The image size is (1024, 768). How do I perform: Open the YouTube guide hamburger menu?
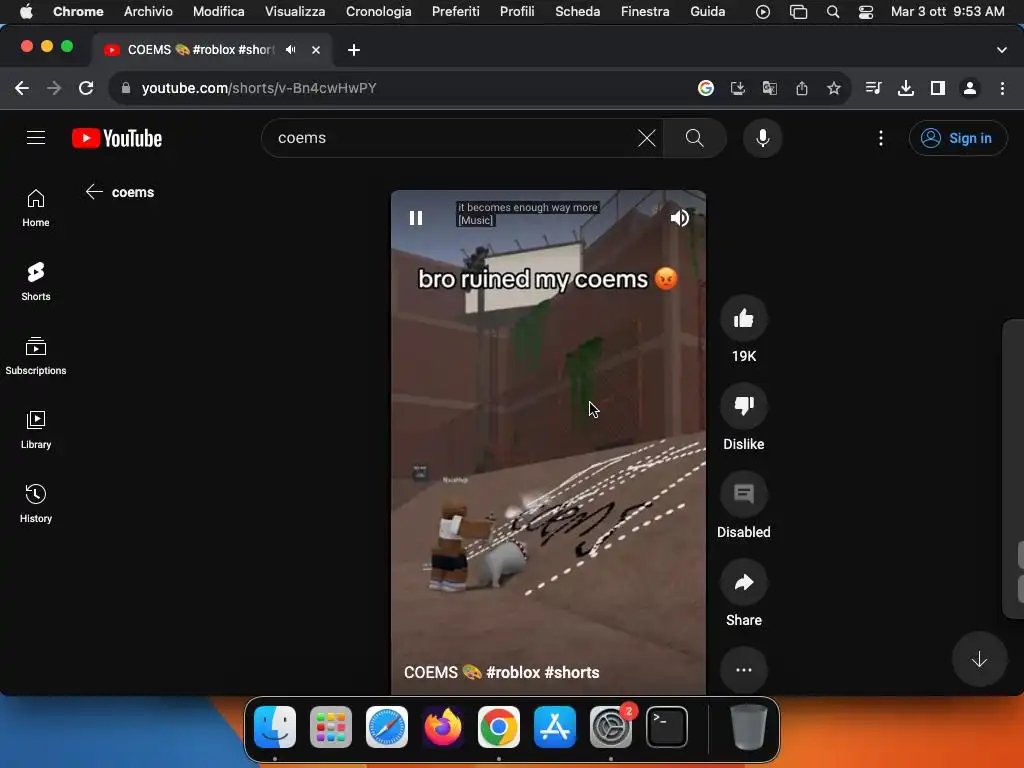(36, 138)
